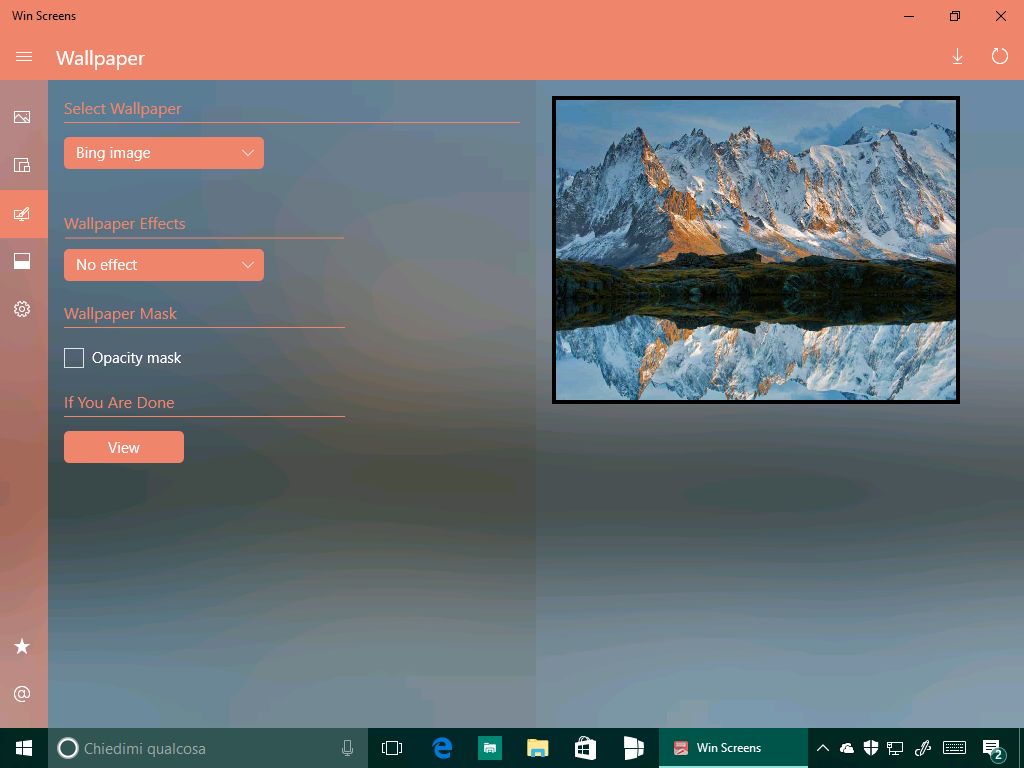
Task: Open the Windows Start menu
Action: pyautogui.click(x=24, y=748)
